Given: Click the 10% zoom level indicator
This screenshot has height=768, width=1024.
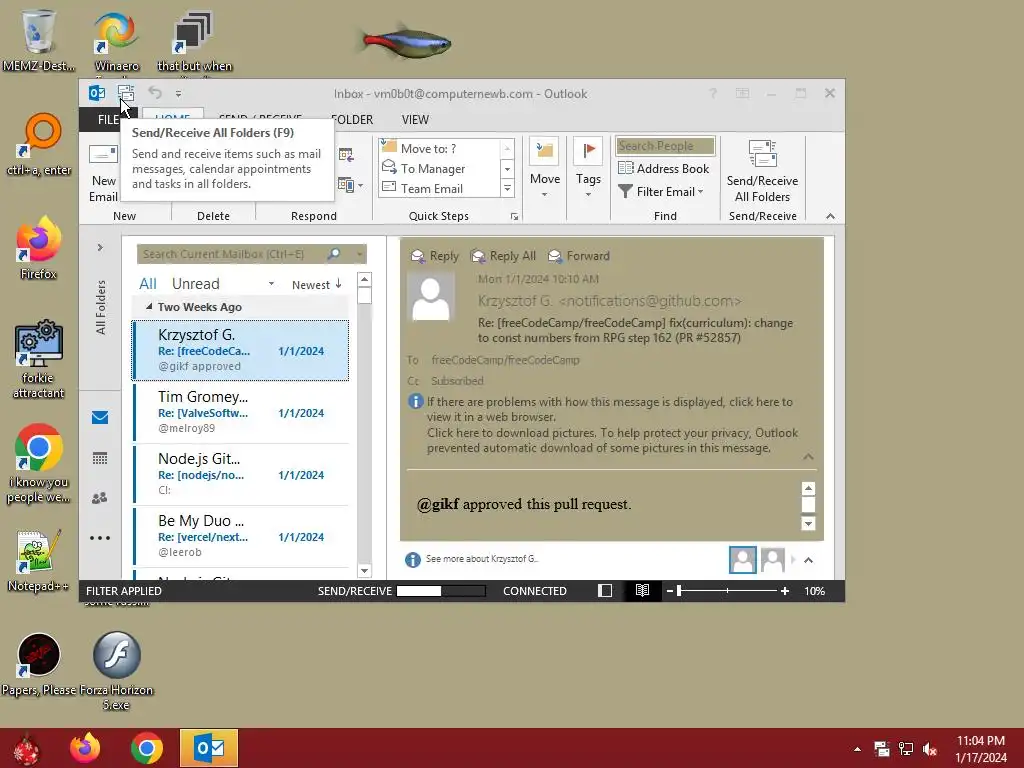Looking at the screenshot, I should [814, 591].
